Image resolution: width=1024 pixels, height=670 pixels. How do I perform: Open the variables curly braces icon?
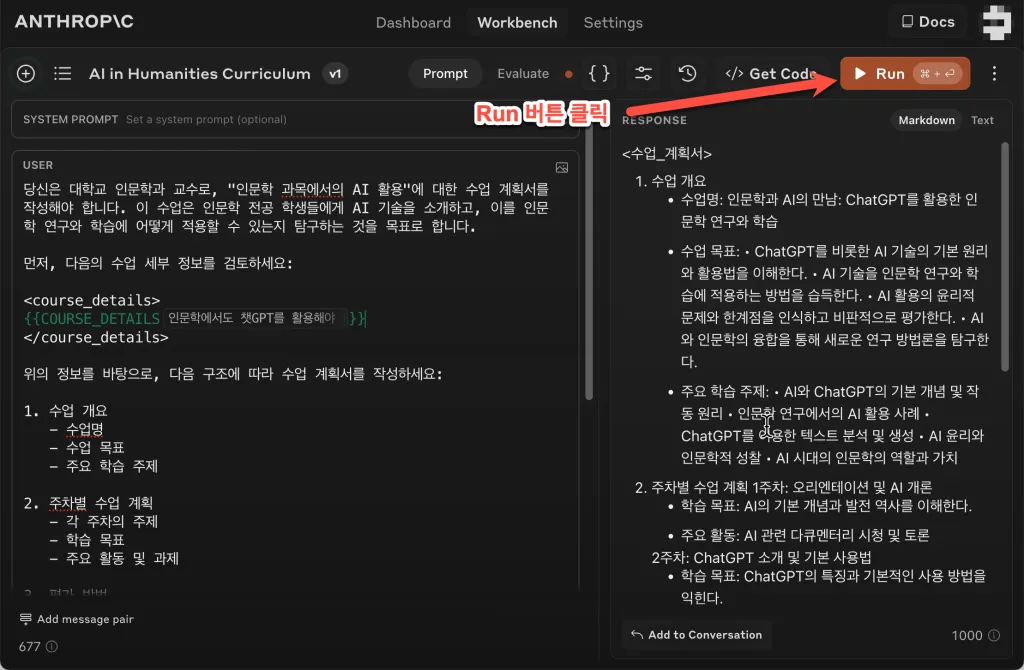point(599,73)
